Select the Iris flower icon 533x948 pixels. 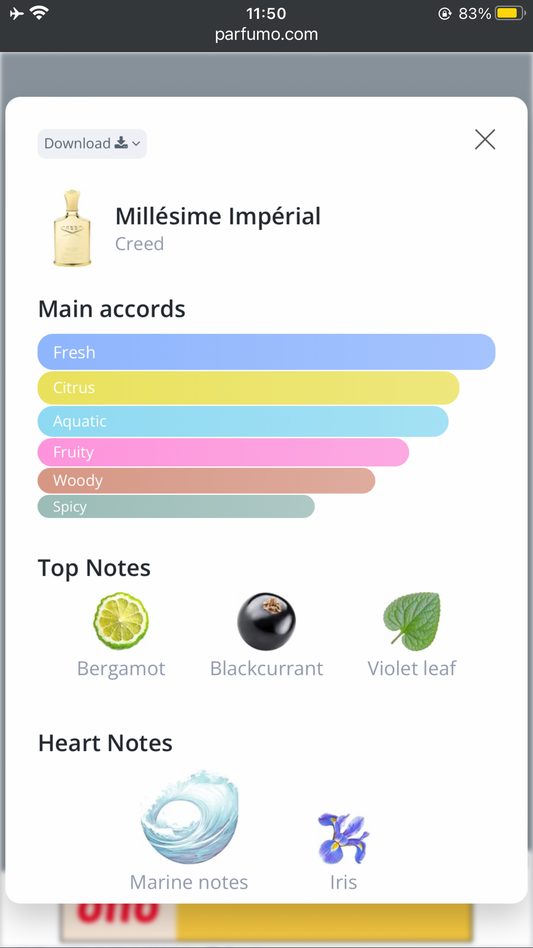click(x=343, y=838)
